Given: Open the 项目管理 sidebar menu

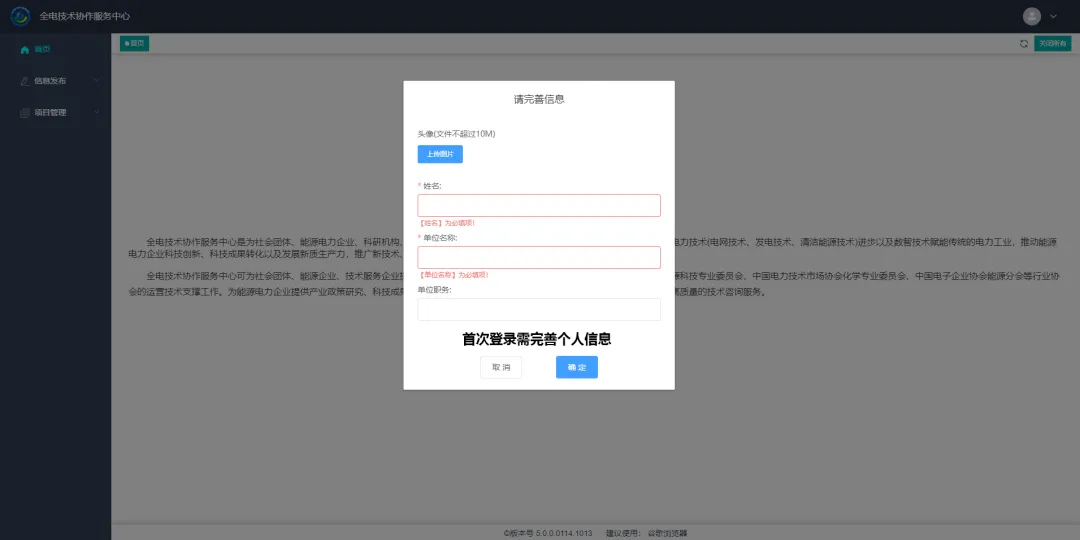Looking at the screenshot, I should 55,112.
